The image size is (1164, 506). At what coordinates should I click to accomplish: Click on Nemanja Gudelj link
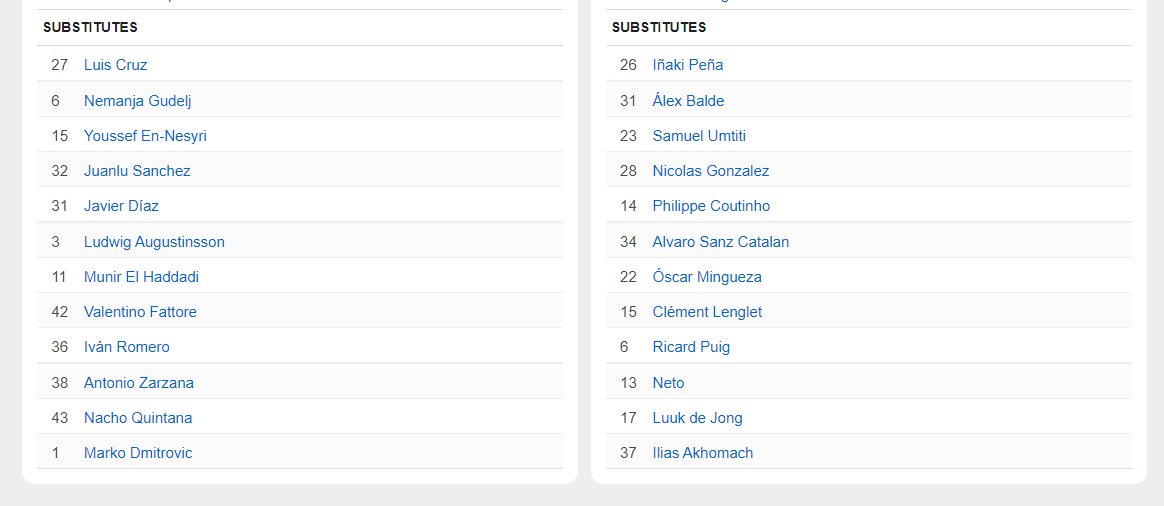pyautogui.click(x=137, y=101)
